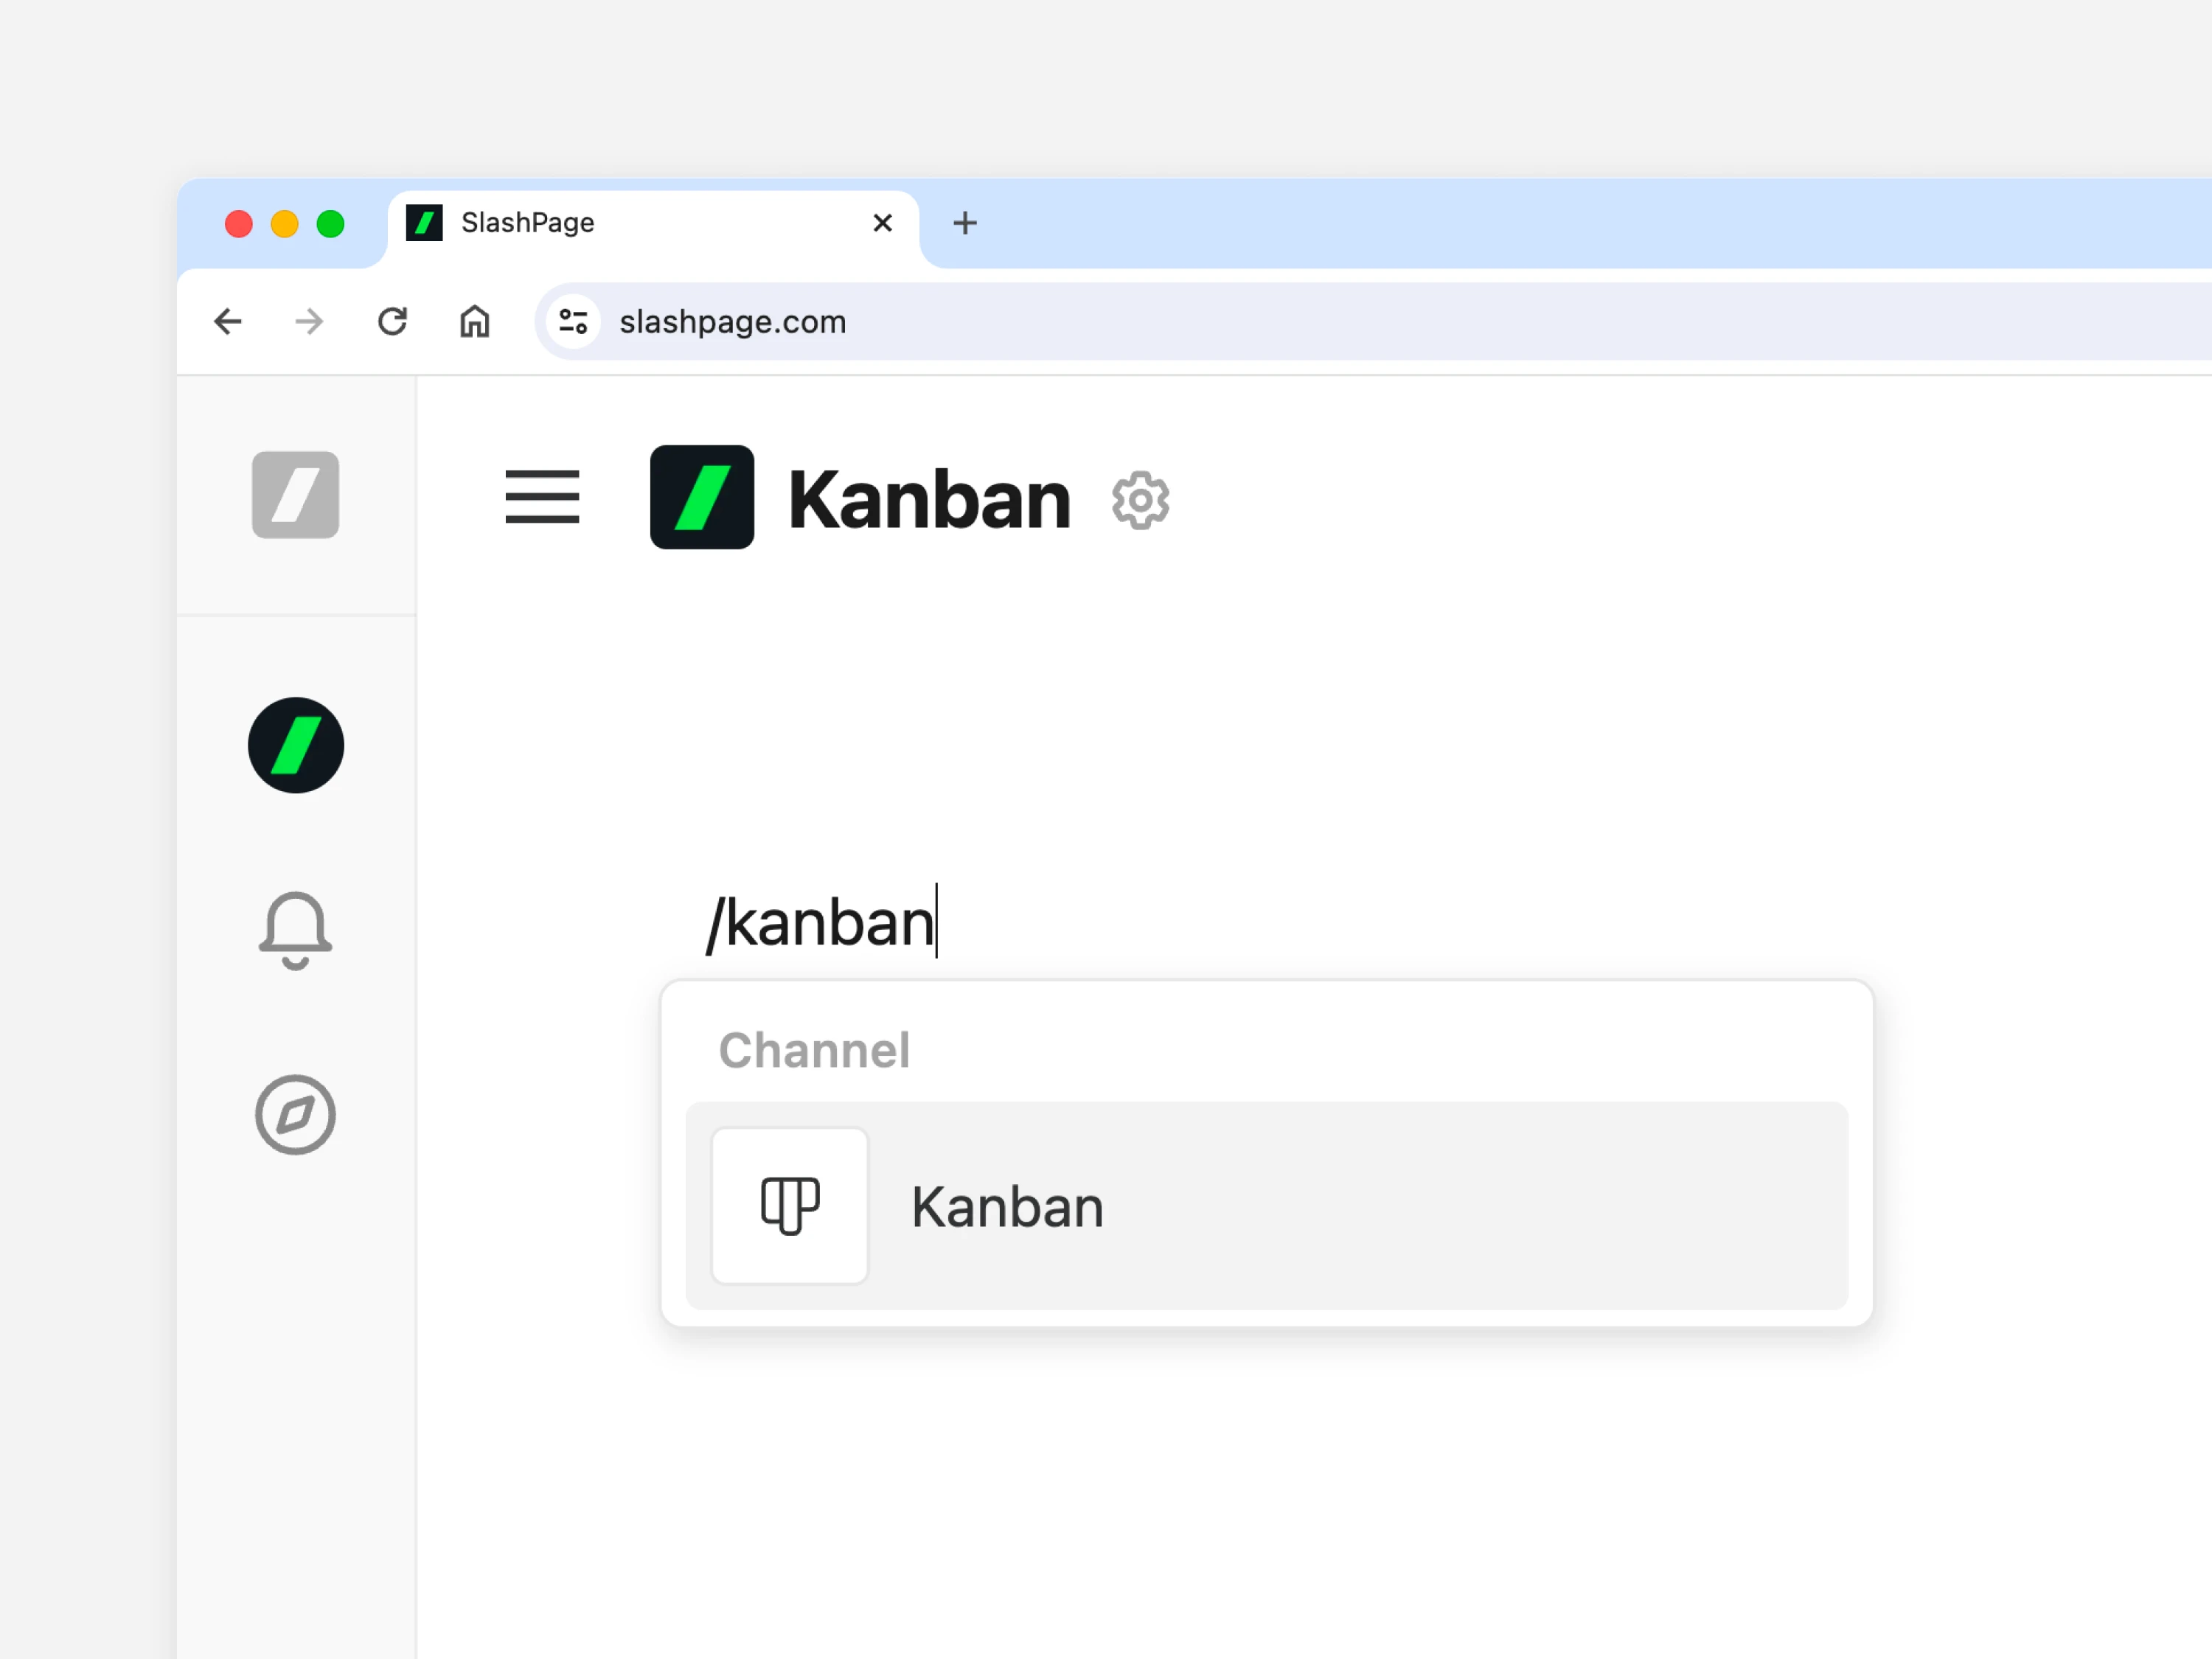Open Kanban settings gear
The image size is (2212, 1659).
[x=1140, y=500]
